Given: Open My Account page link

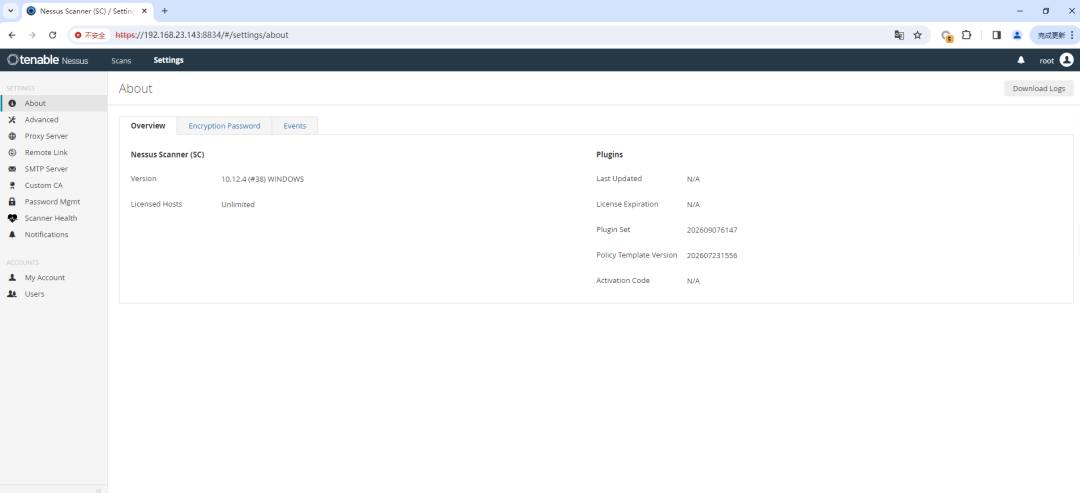Looking at the screenshot, I should coord(45,277).
